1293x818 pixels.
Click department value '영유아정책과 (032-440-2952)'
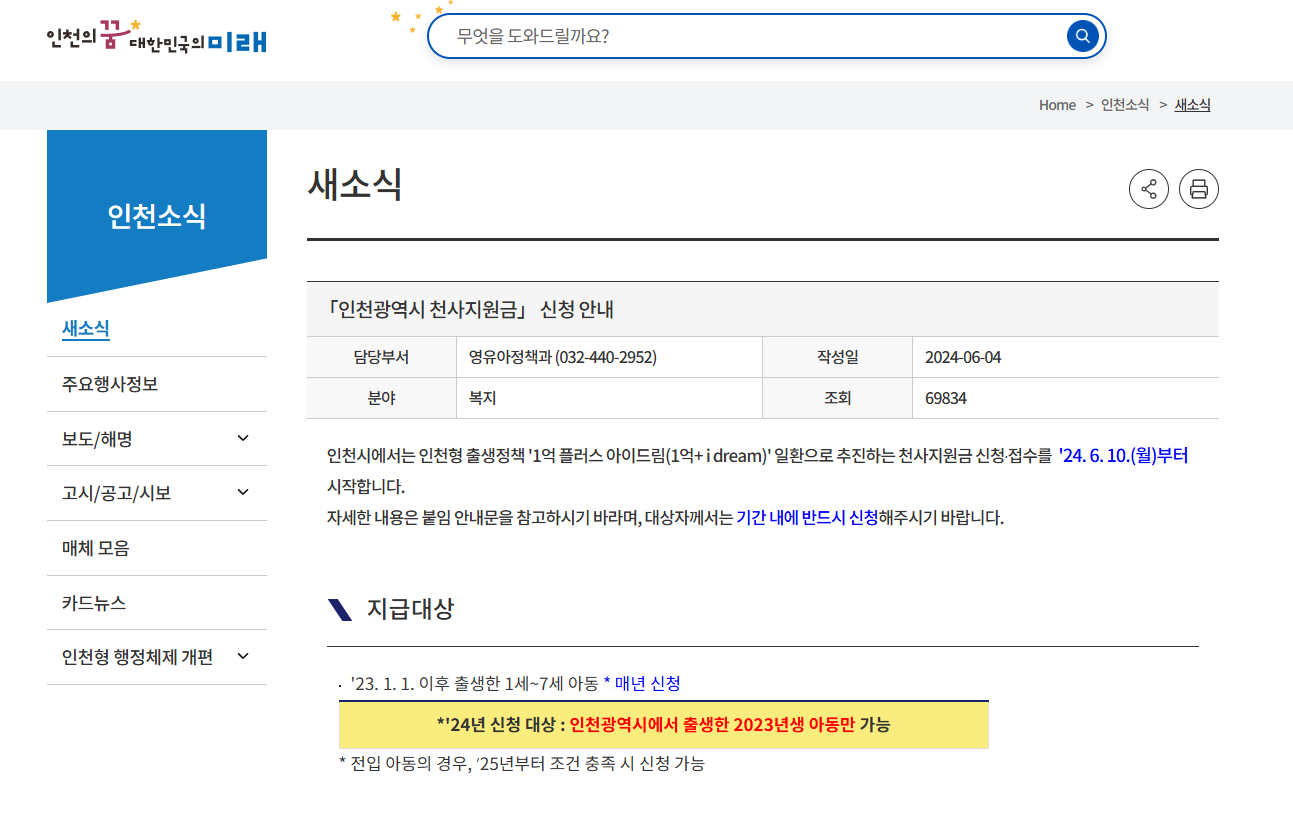coord(563,357)
